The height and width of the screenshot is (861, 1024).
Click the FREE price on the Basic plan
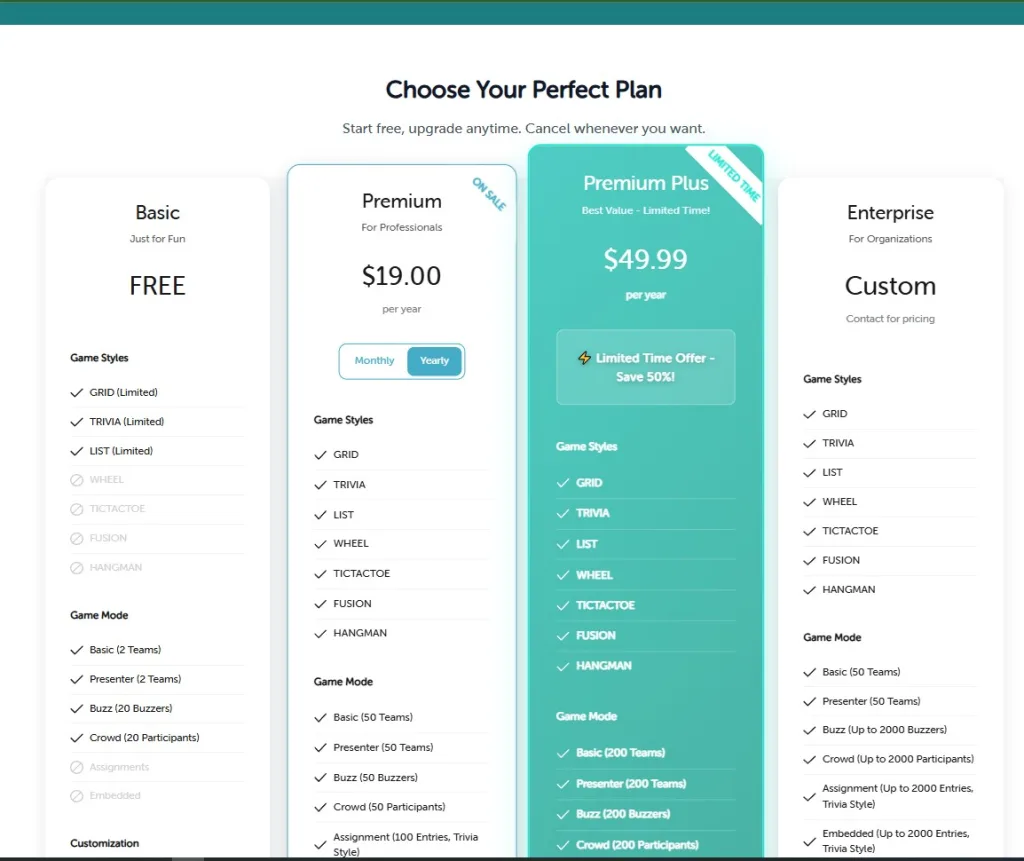157,286
